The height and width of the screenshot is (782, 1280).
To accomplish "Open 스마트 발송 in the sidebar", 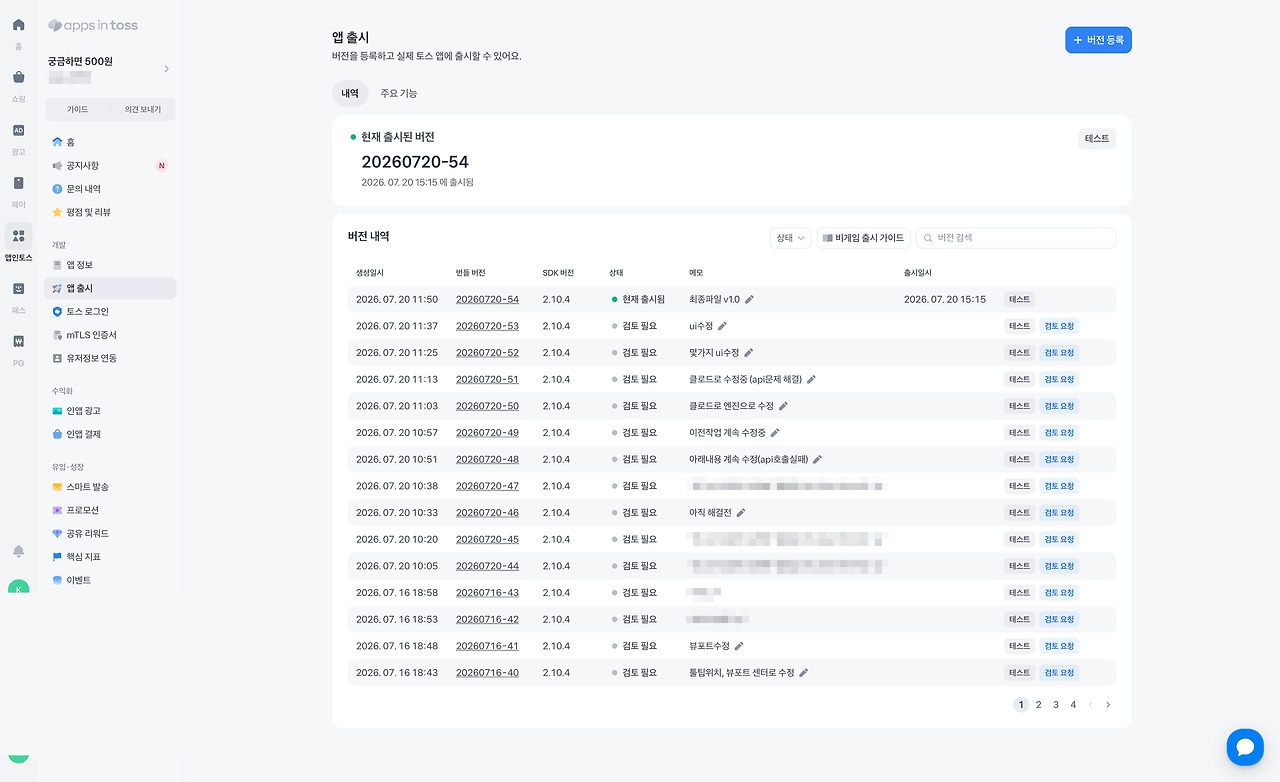I will 110,487.
